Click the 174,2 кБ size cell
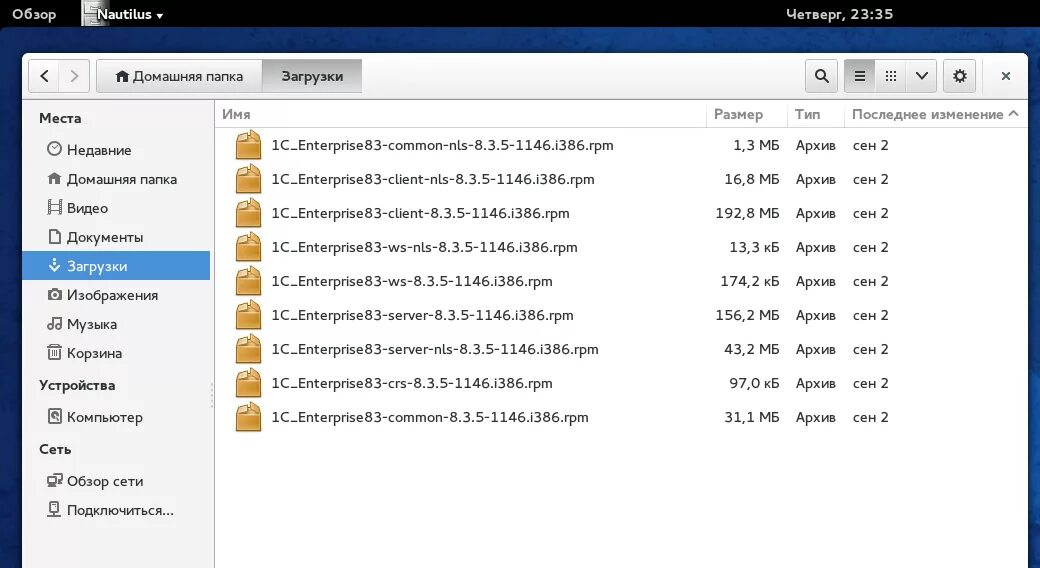Image resolution: width=1040 pixels, height=568 pixels. [x=749, y=281]
